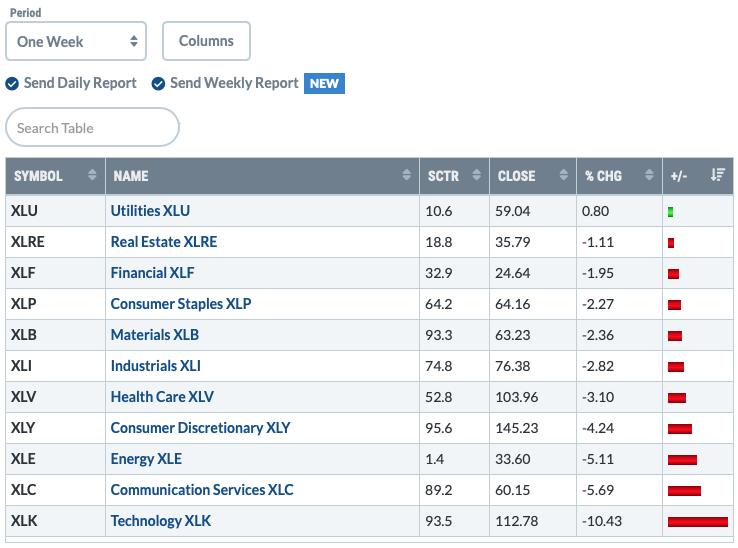Open Real Estate XLRE link
The height and width of the screenshot is (548, 738).
point(163,242)
